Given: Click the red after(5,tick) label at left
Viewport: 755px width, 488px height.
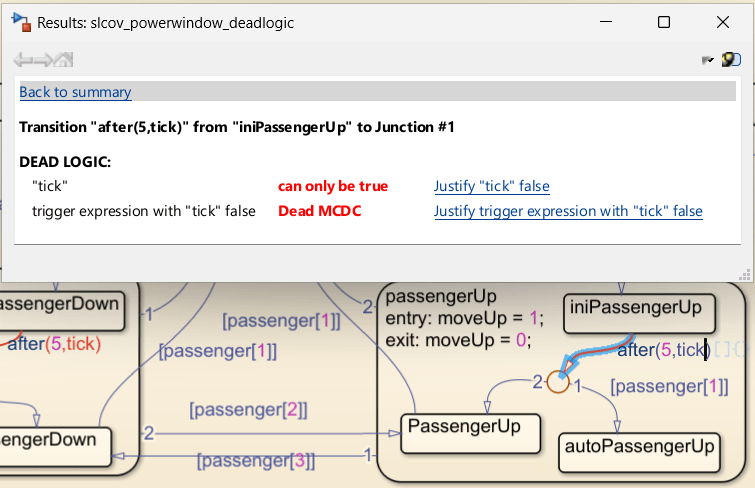Looking at the screenshot, I should (x=52, y=344).
